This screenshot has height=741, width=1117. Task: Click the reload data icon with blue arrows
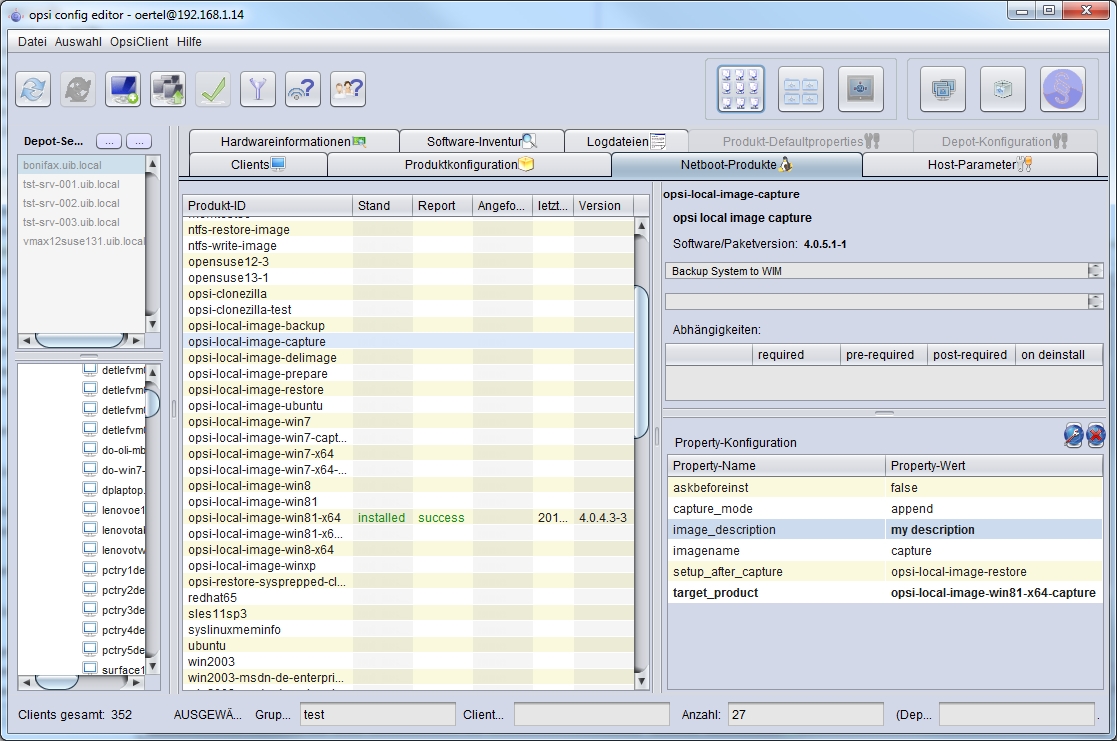click(x=33, y=89)
